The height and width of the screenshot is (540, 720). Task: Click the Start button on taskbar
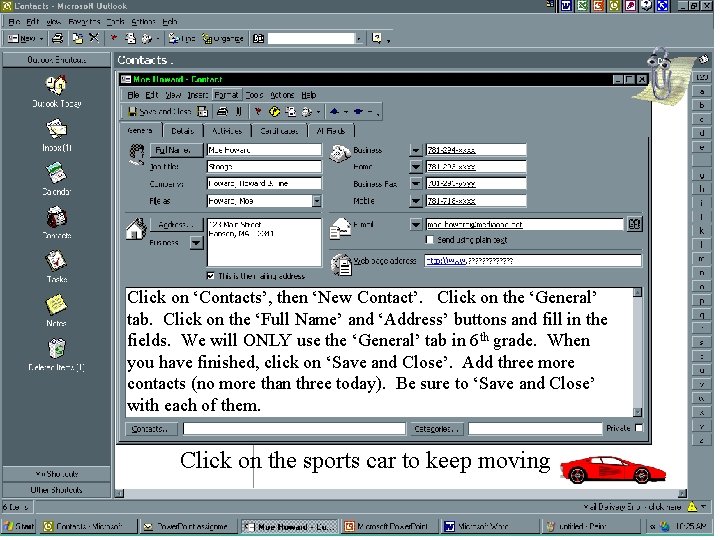(19, 527)
